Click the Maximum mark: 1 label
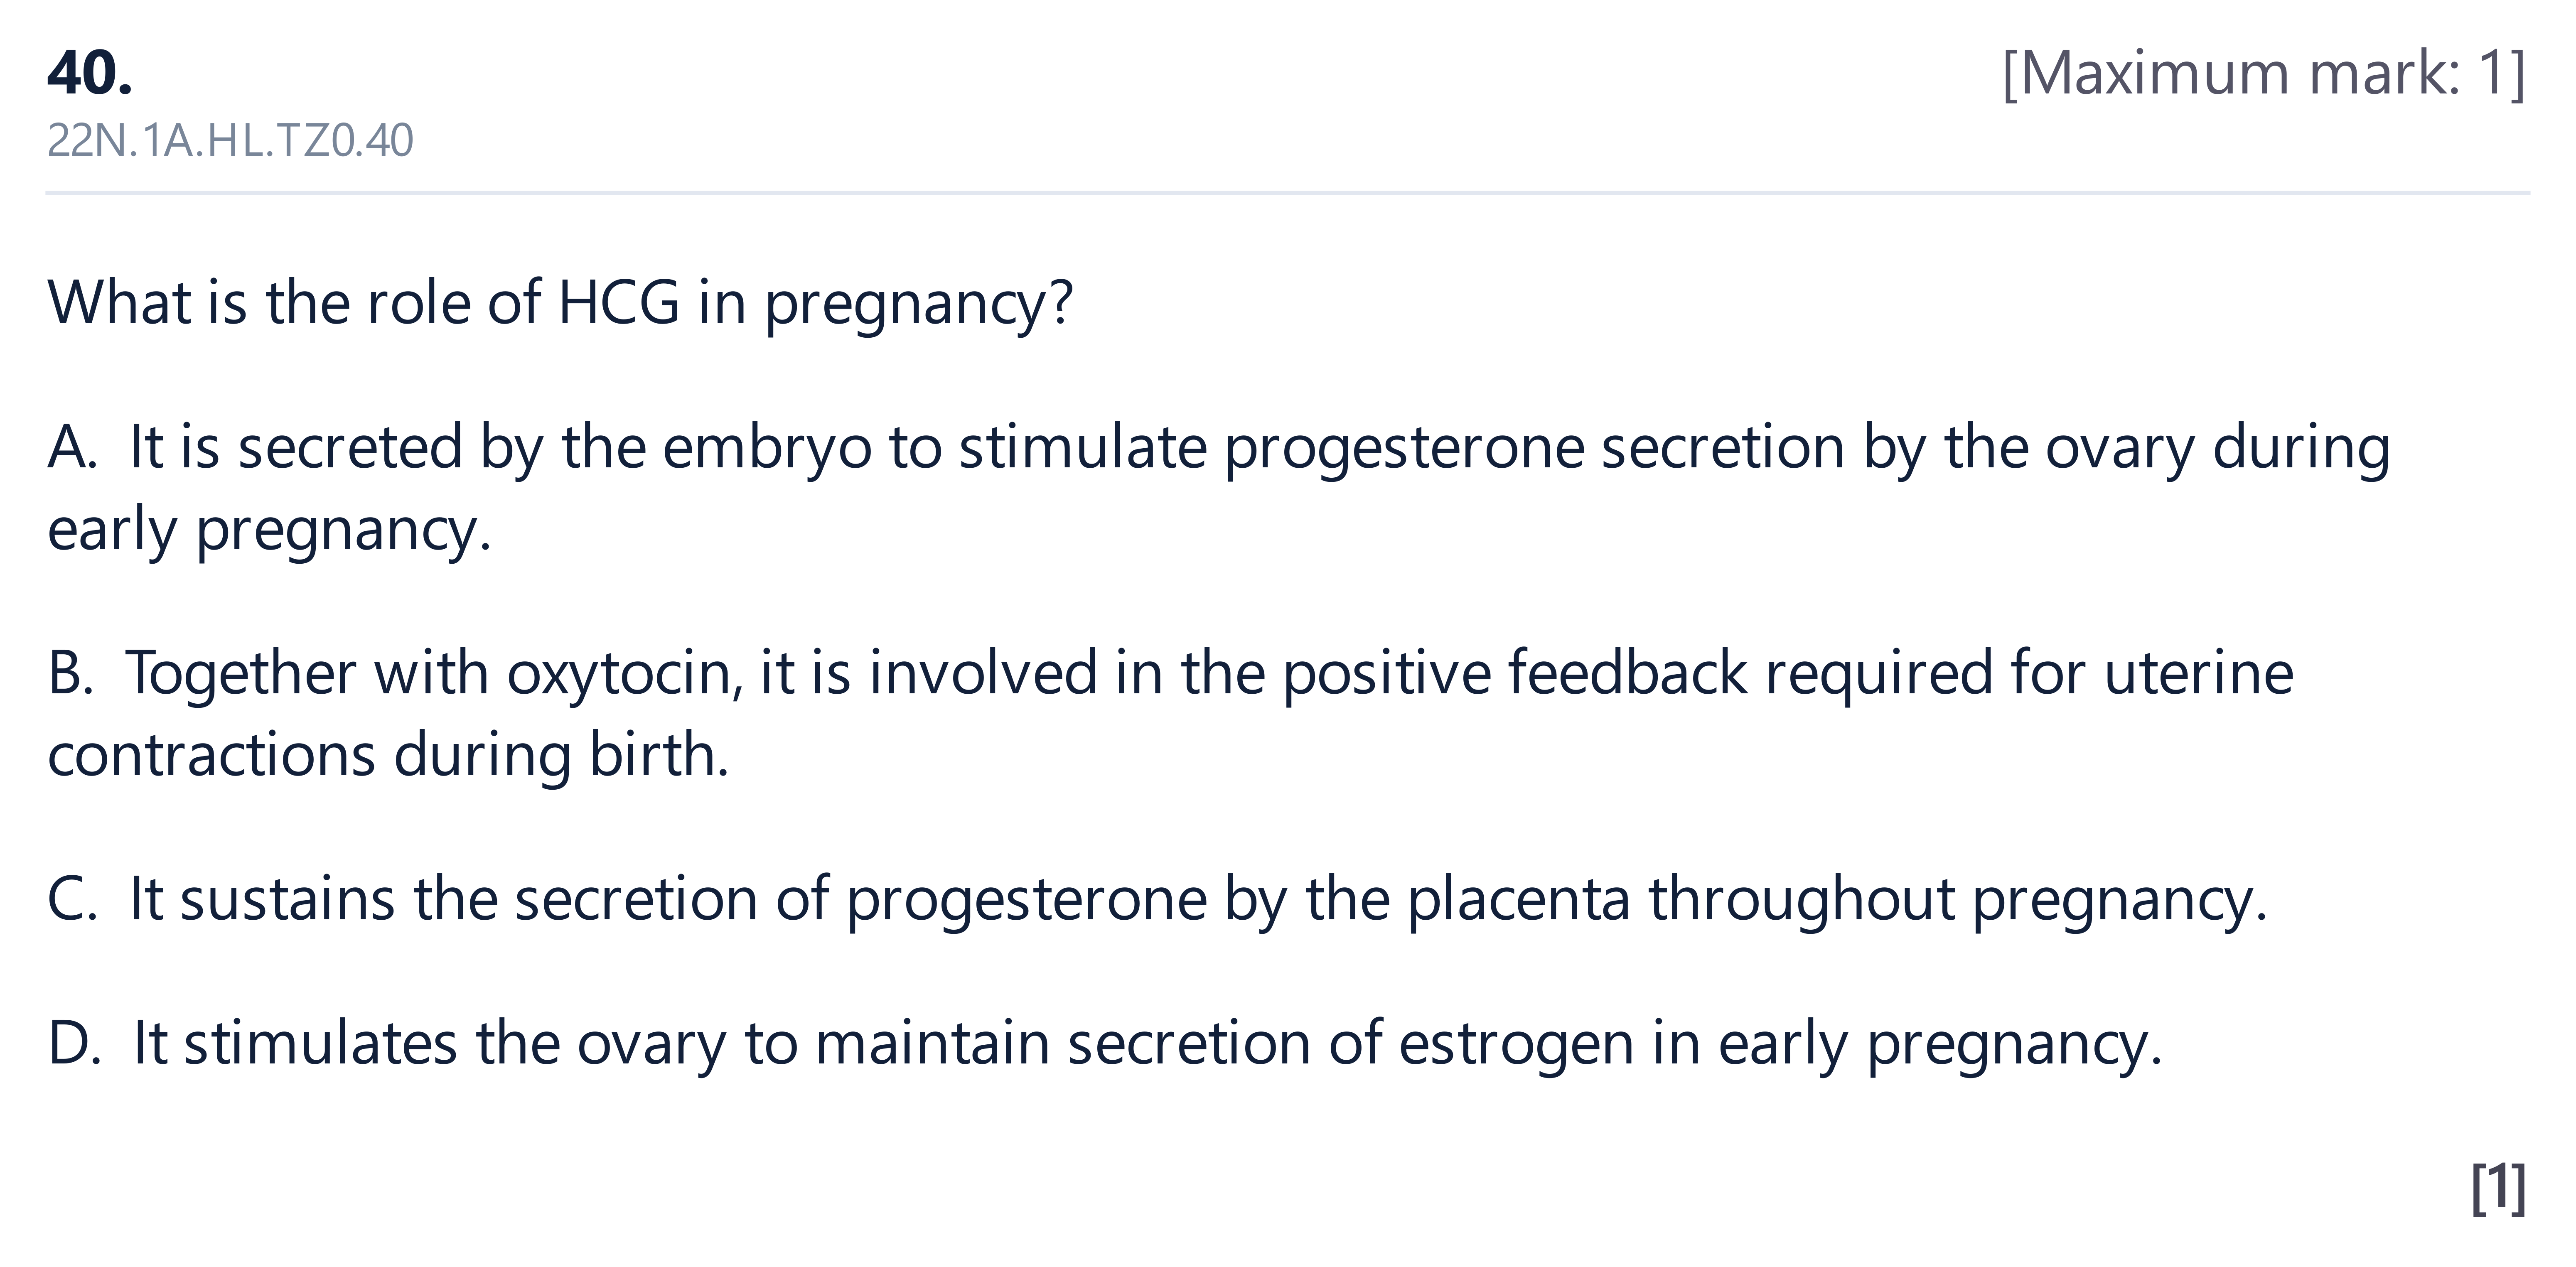The width and height of the screenshot is (2576, 1267). point(2264,73)
